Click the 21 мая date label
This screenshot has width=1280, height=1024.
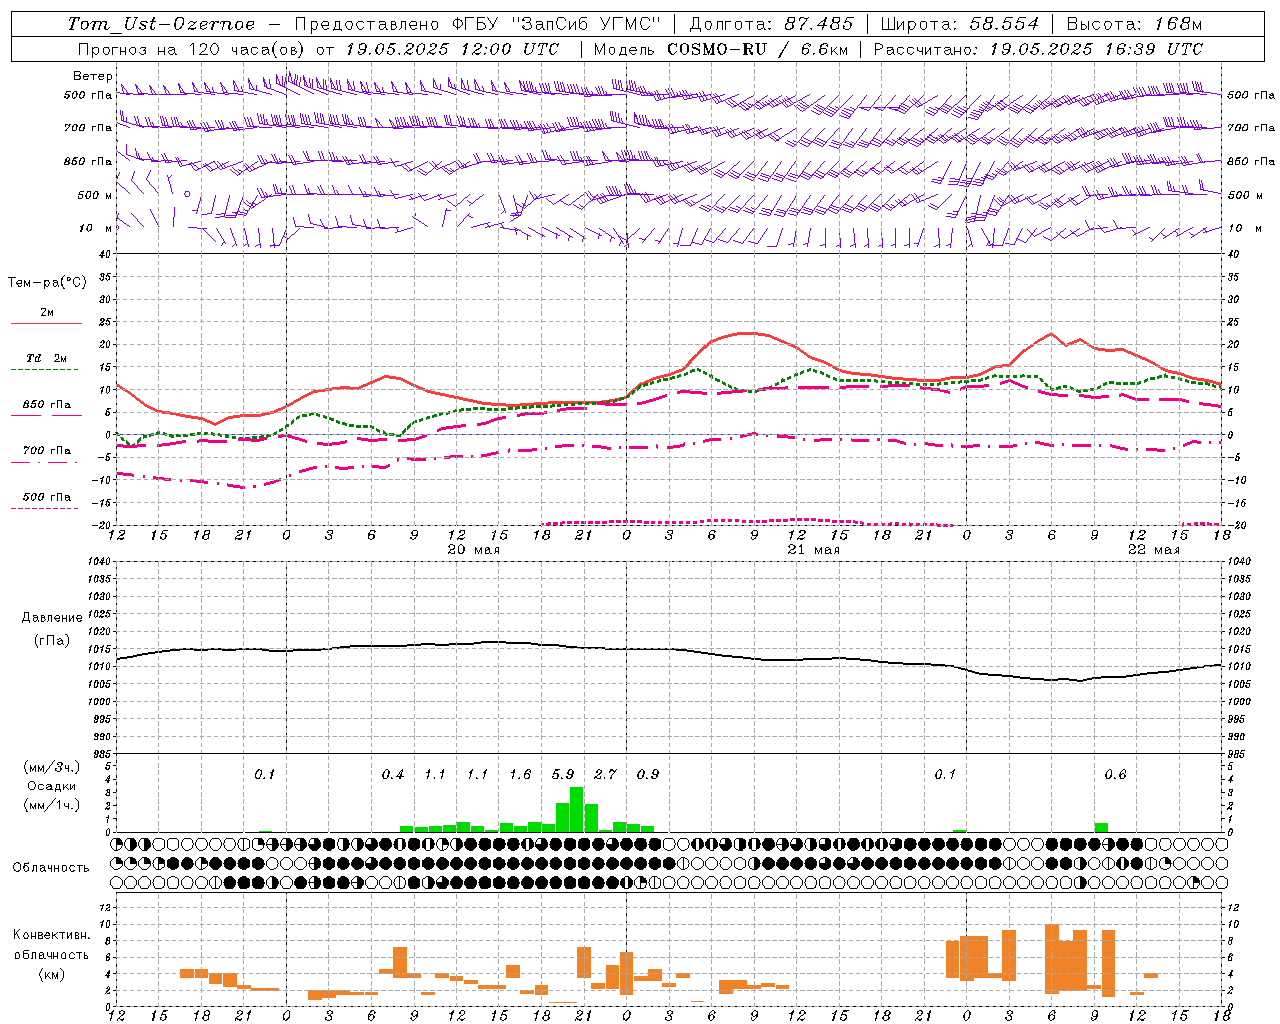point(814,550)
